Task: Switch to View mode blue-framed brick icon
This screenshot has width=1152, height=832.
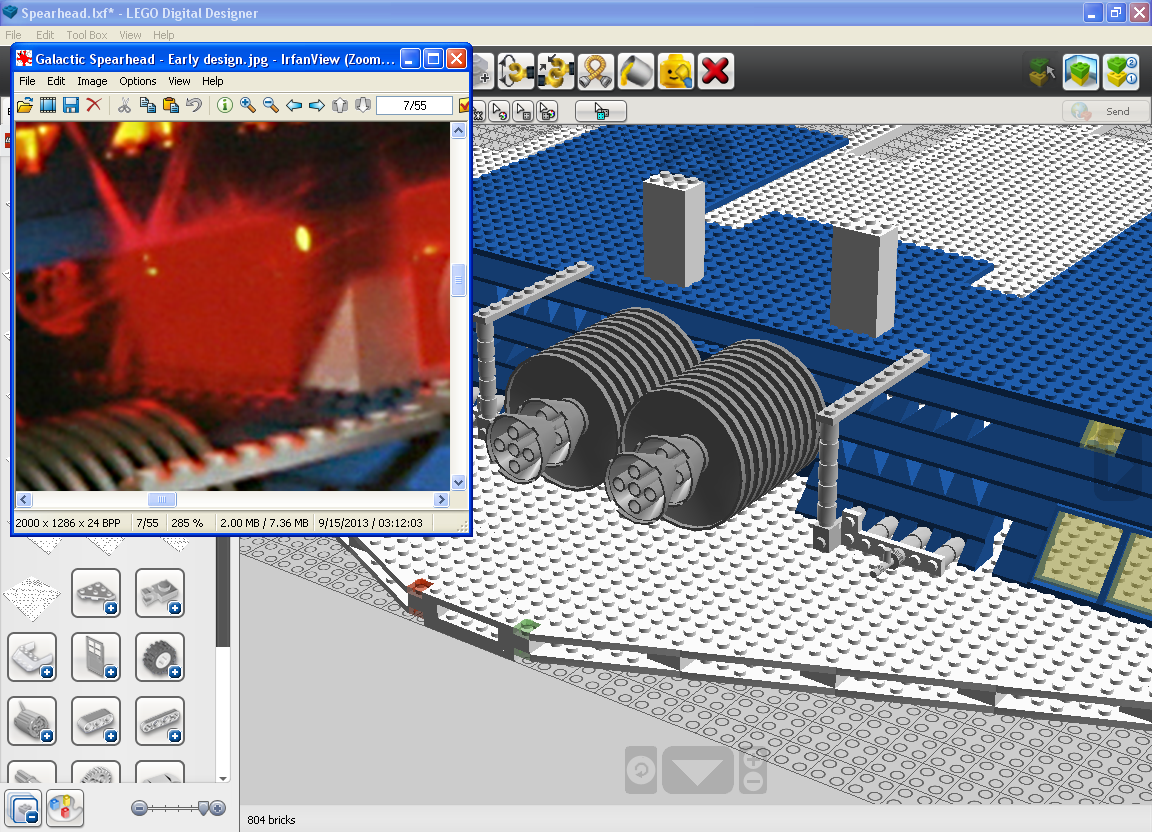Action: (1081, 72)
